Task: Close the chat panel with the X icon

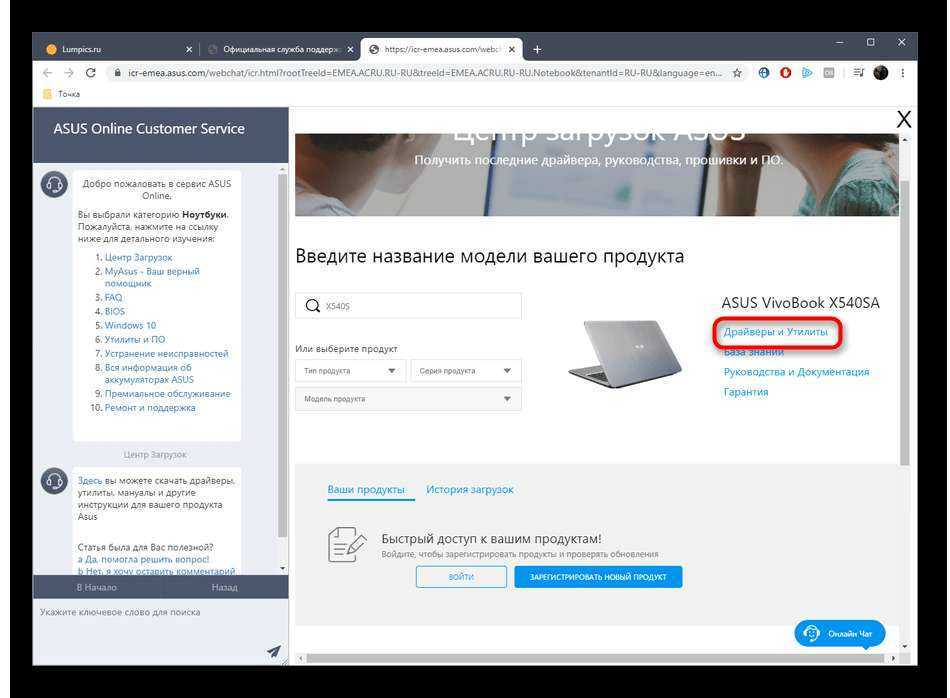Action: tap(903, 120)
